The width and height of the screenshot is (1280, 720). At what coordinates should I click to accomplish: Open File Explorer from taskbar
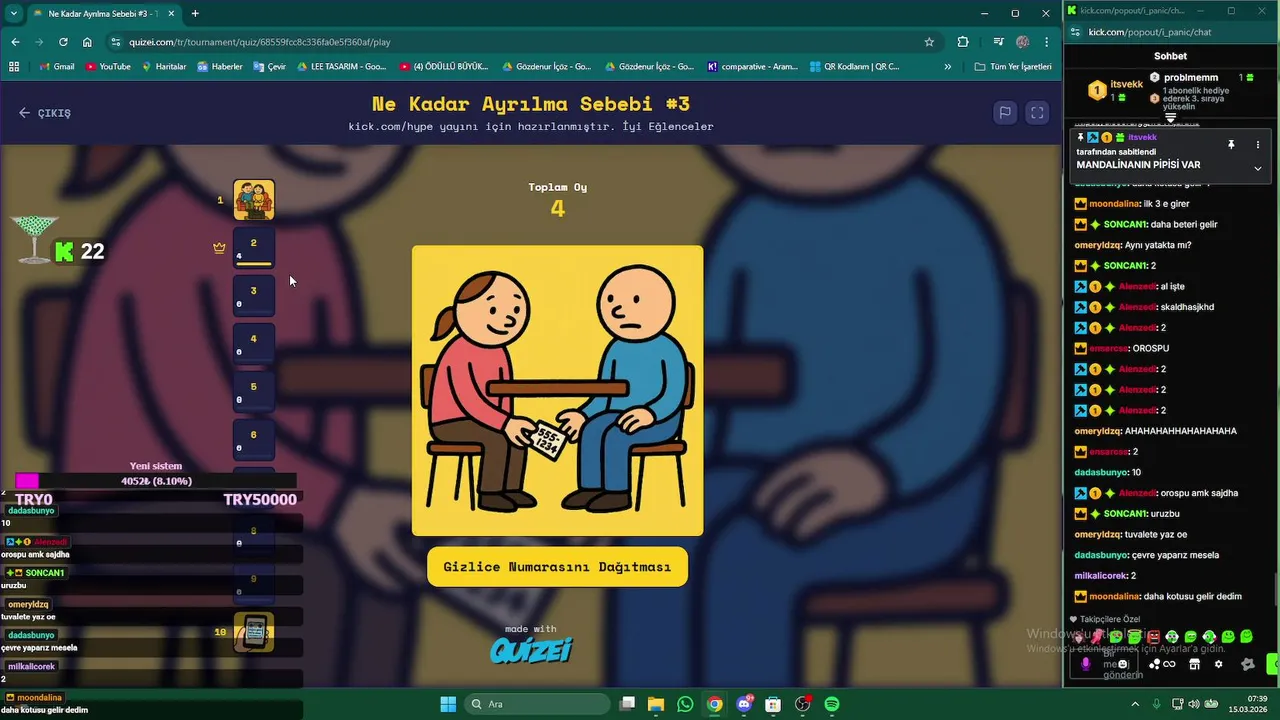(656, 704)
